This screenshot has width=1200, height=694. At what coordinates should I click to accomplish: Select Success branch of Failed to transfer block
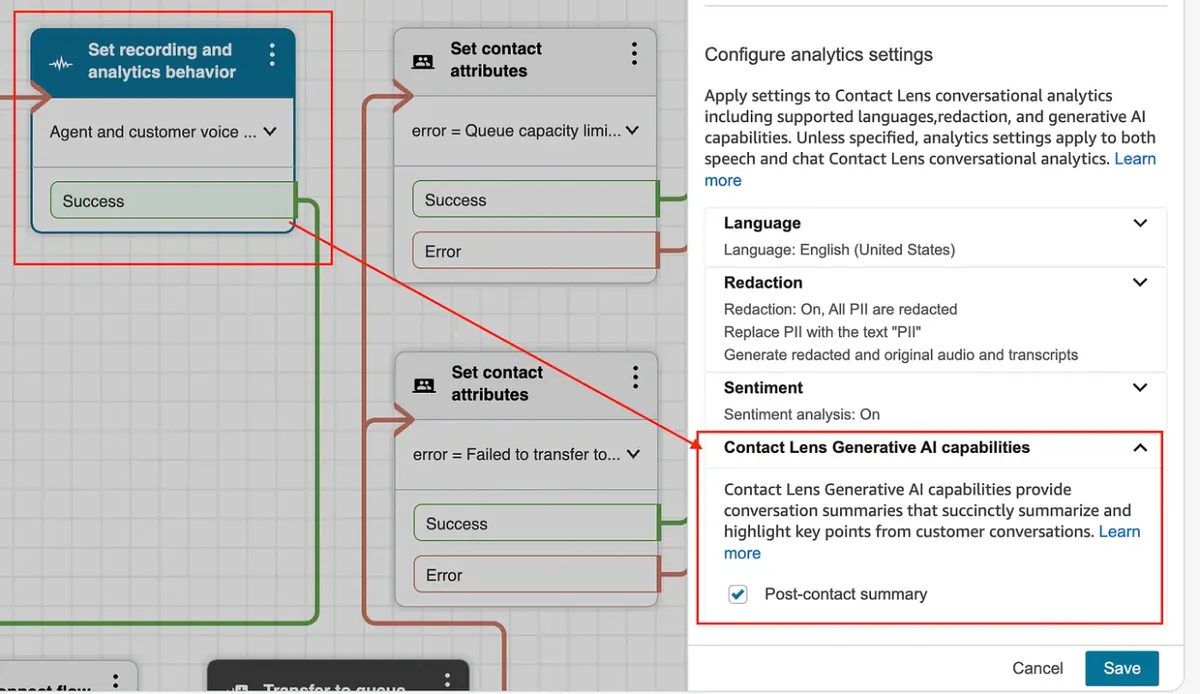[x=536, y=524]
